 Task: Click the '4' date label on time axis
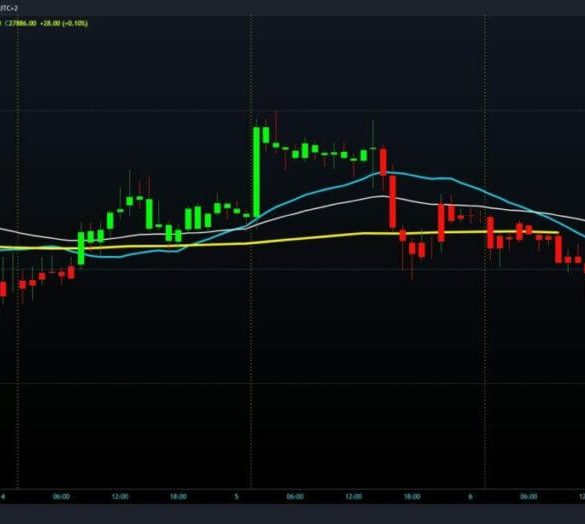click(x=3, y=496)
